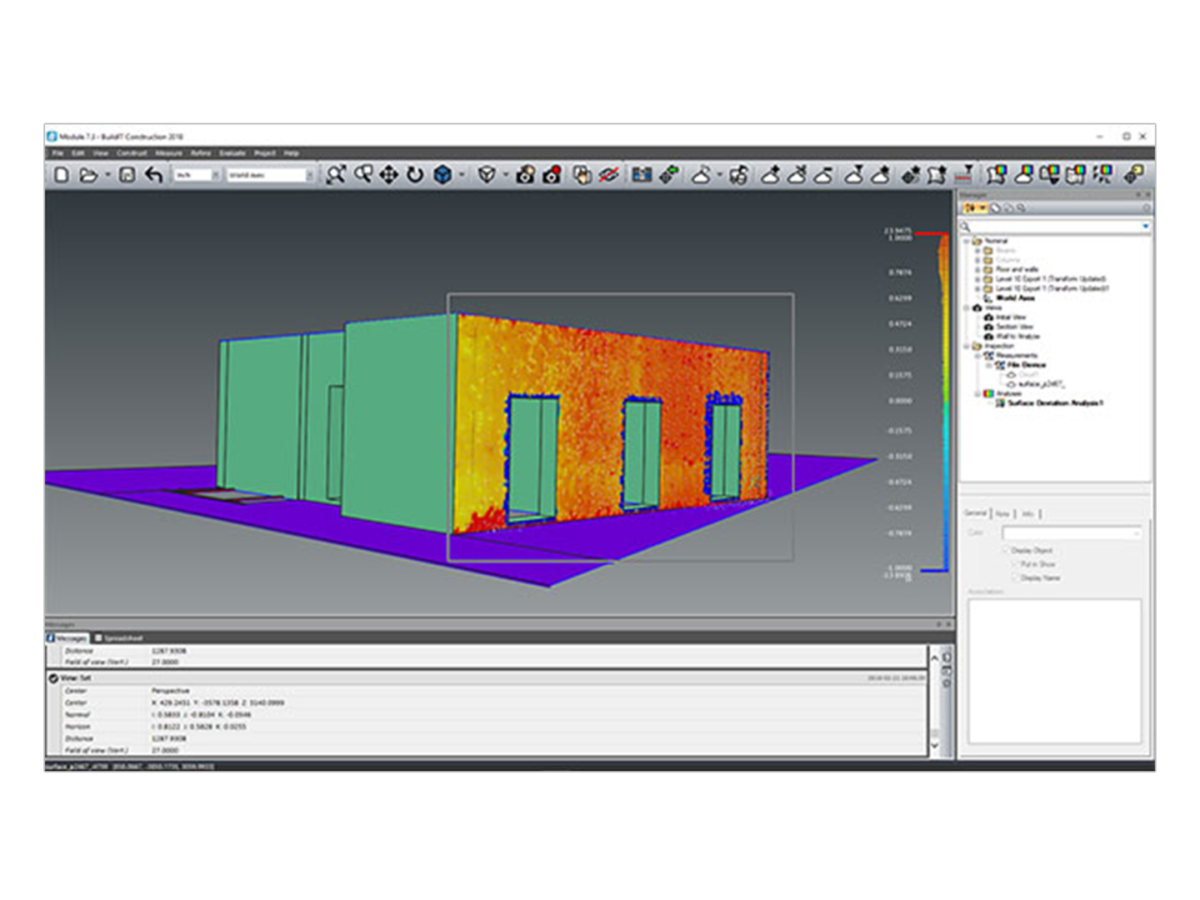Viewport: 1200px width, 900px height.
Task: Click the search magnifier in the Manager panel
Action: click(965, 226)
